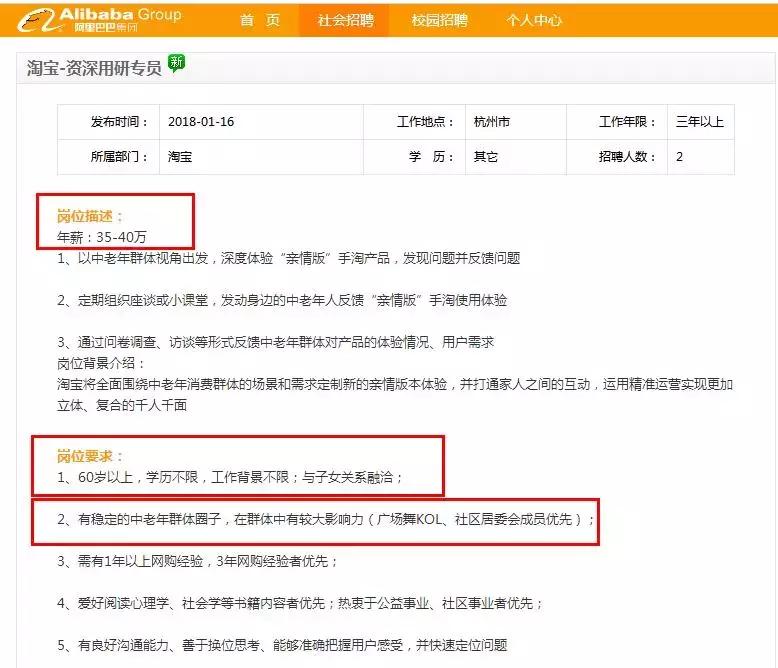
Task: Click the green 新 badge icon
Action: pyautogui.click(x=176, y=63)
